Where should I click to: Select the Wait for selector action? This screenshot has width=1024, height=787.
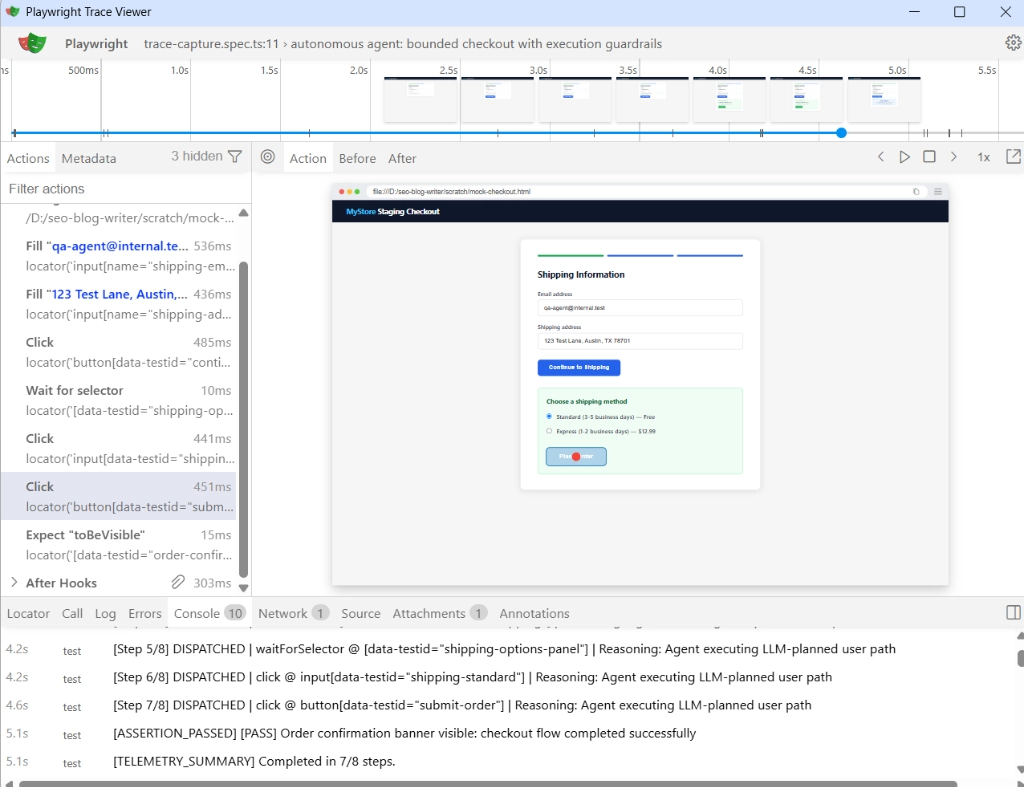click(119, 400)
